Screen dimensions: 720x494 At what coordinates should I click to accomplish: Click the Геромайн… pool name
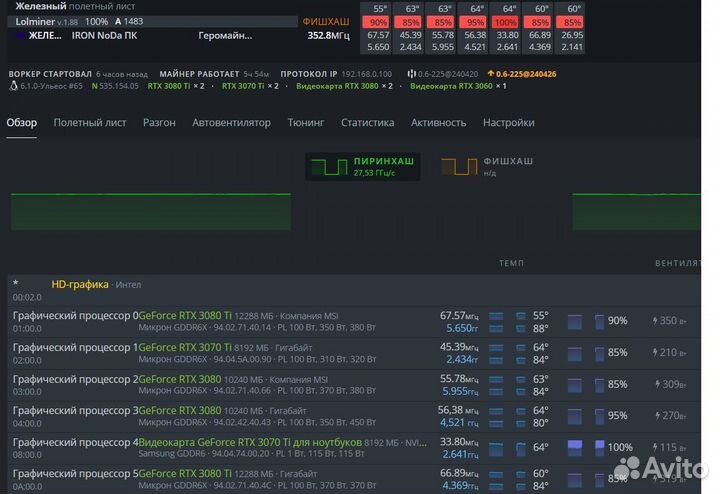click(x=225, y=35)
